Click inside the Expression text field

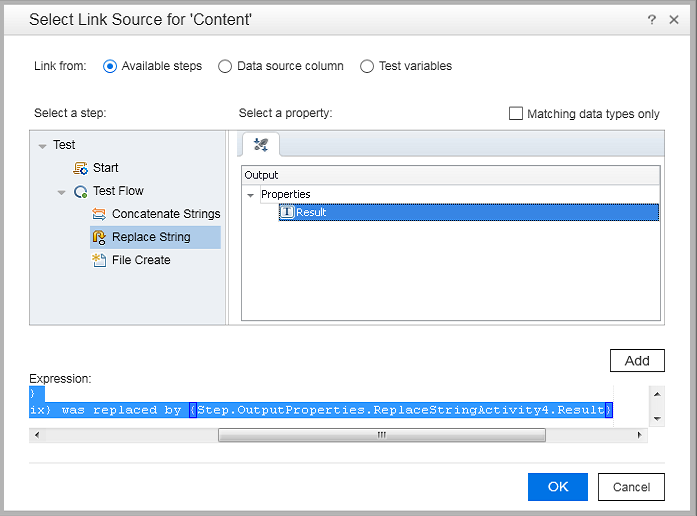(320, 402)
